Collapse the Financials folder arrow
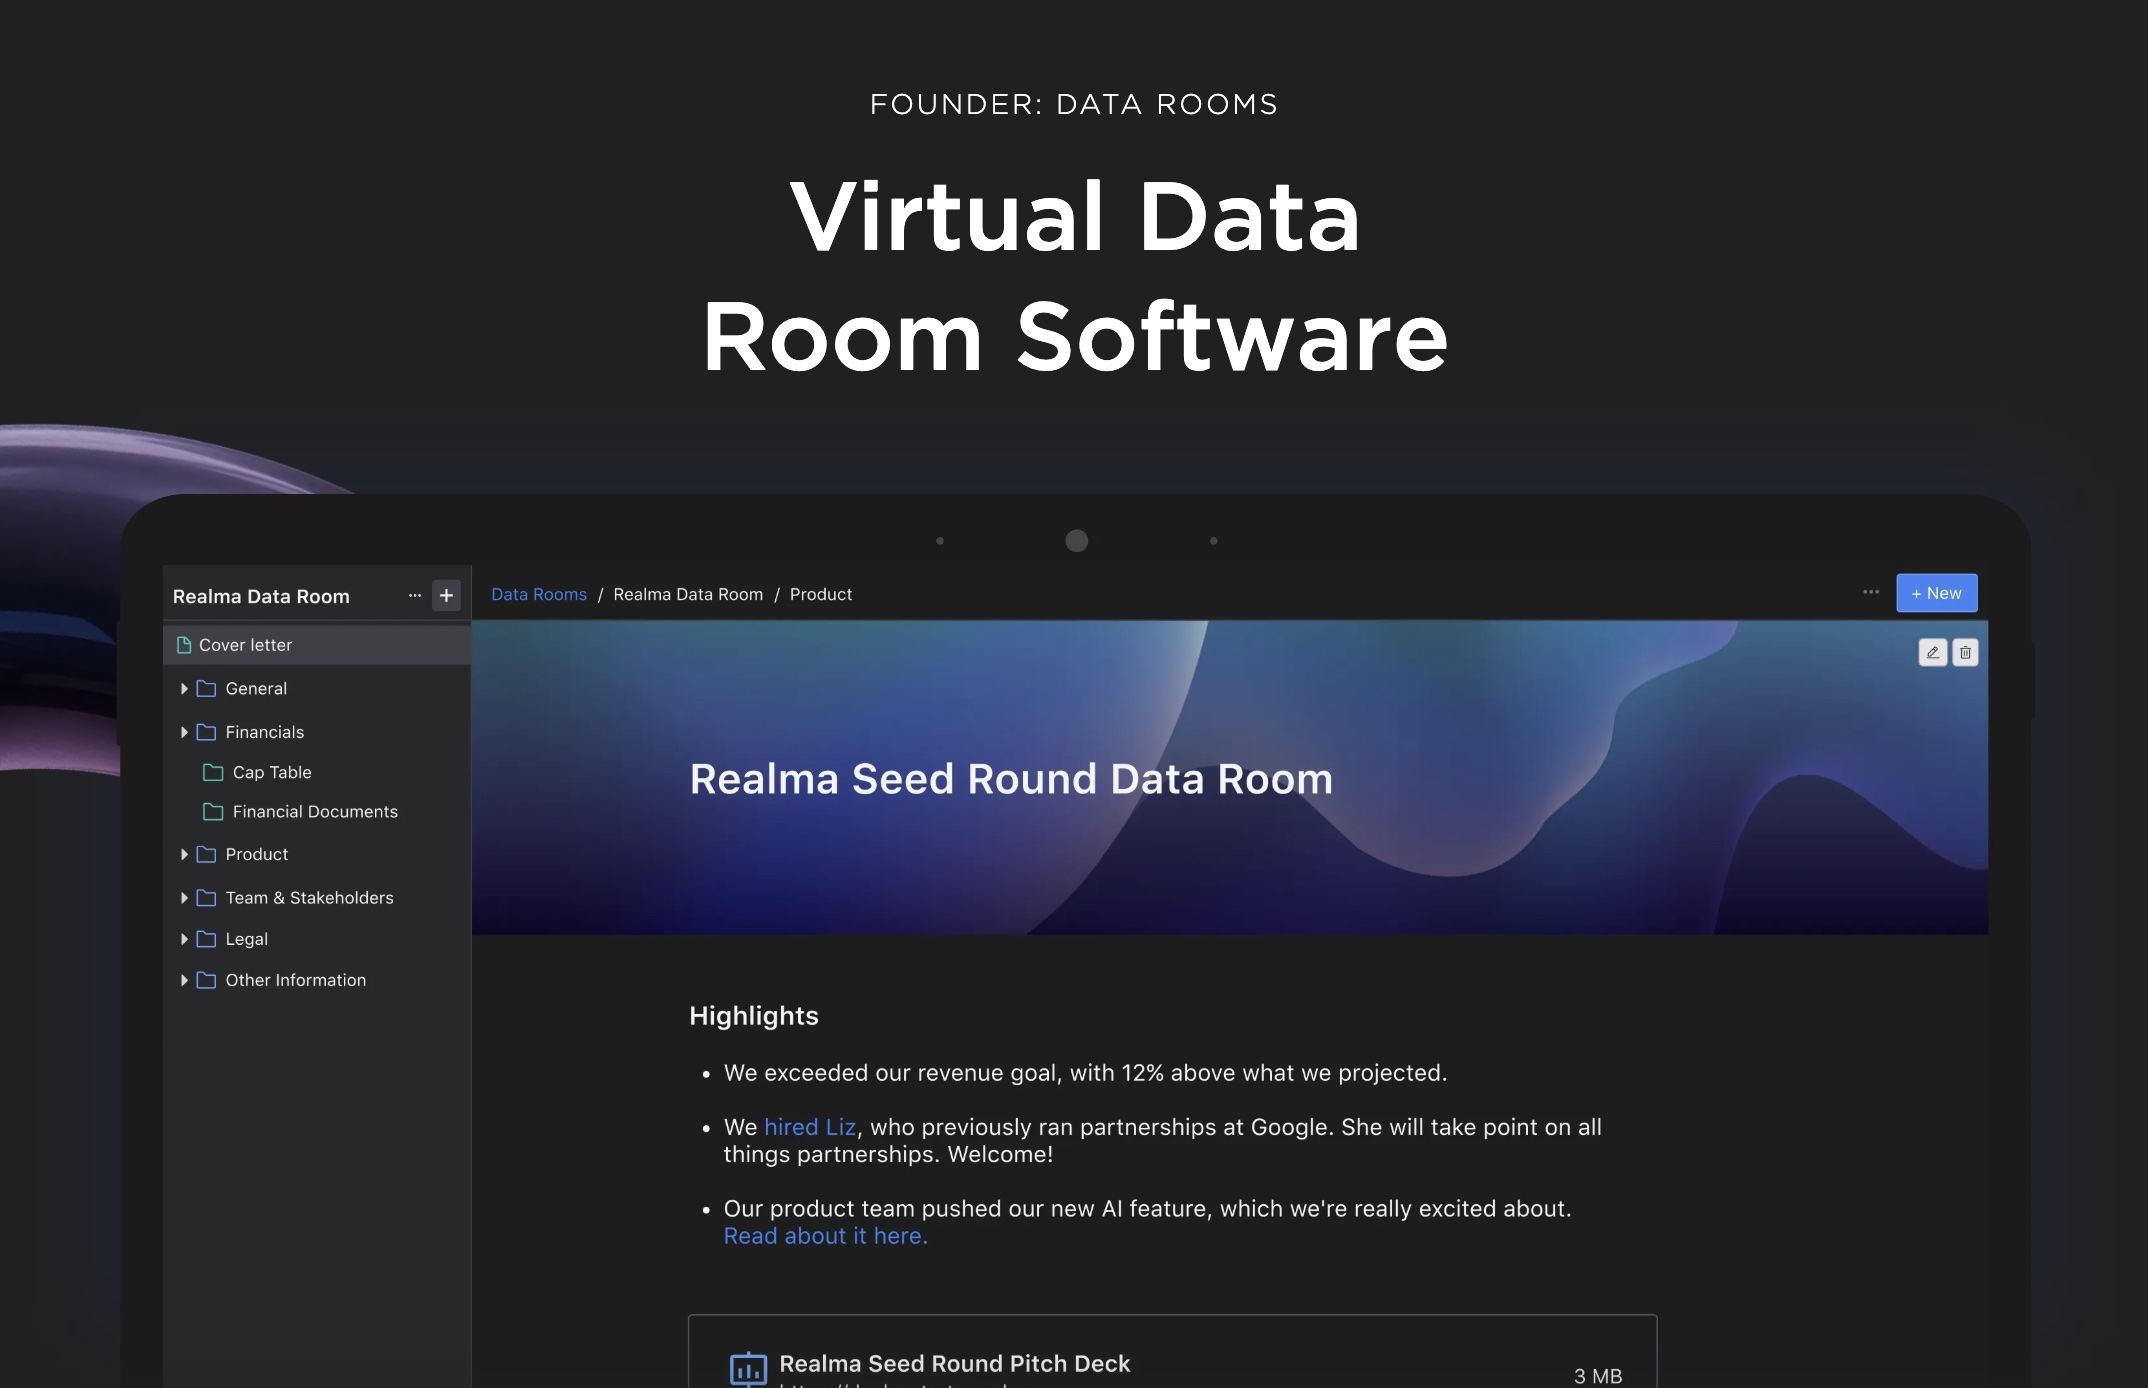This screenshot has height=1388, width=2148. (x=184, y=732)
